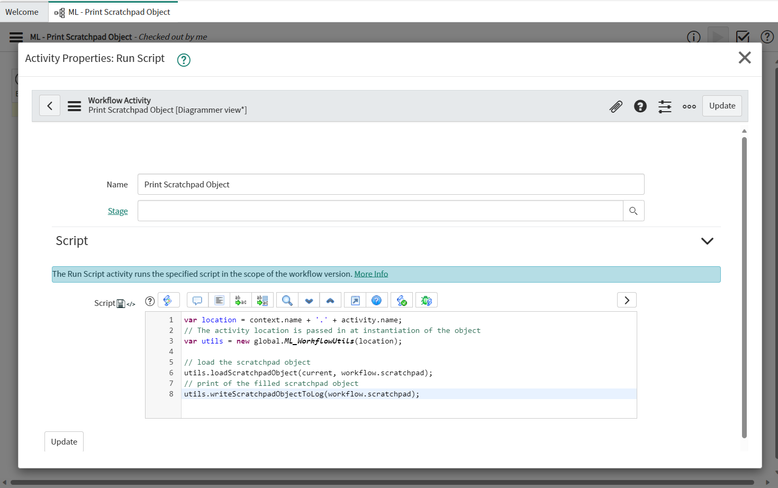Open script editor blue help icon
Image resolution: width=778 pixels, height=488 pixels.
pos(377,301)
